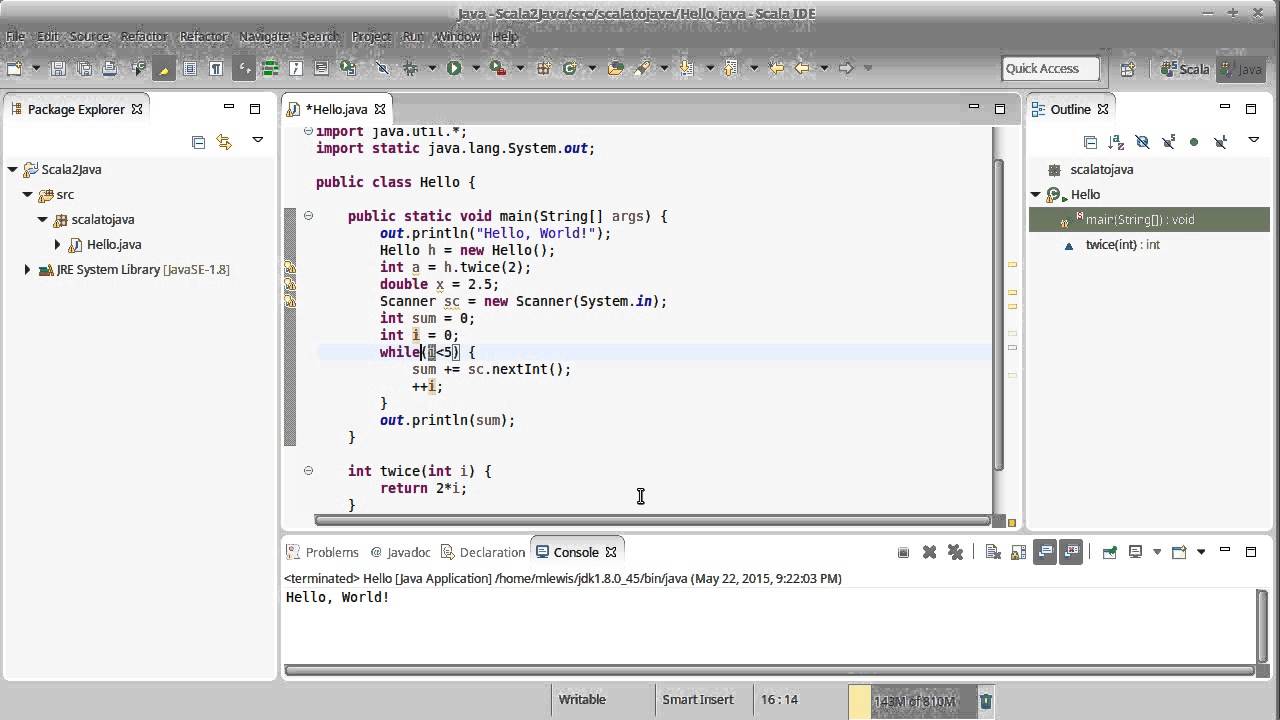Collapse the Scala2Java project node

(x=12, y=169)
